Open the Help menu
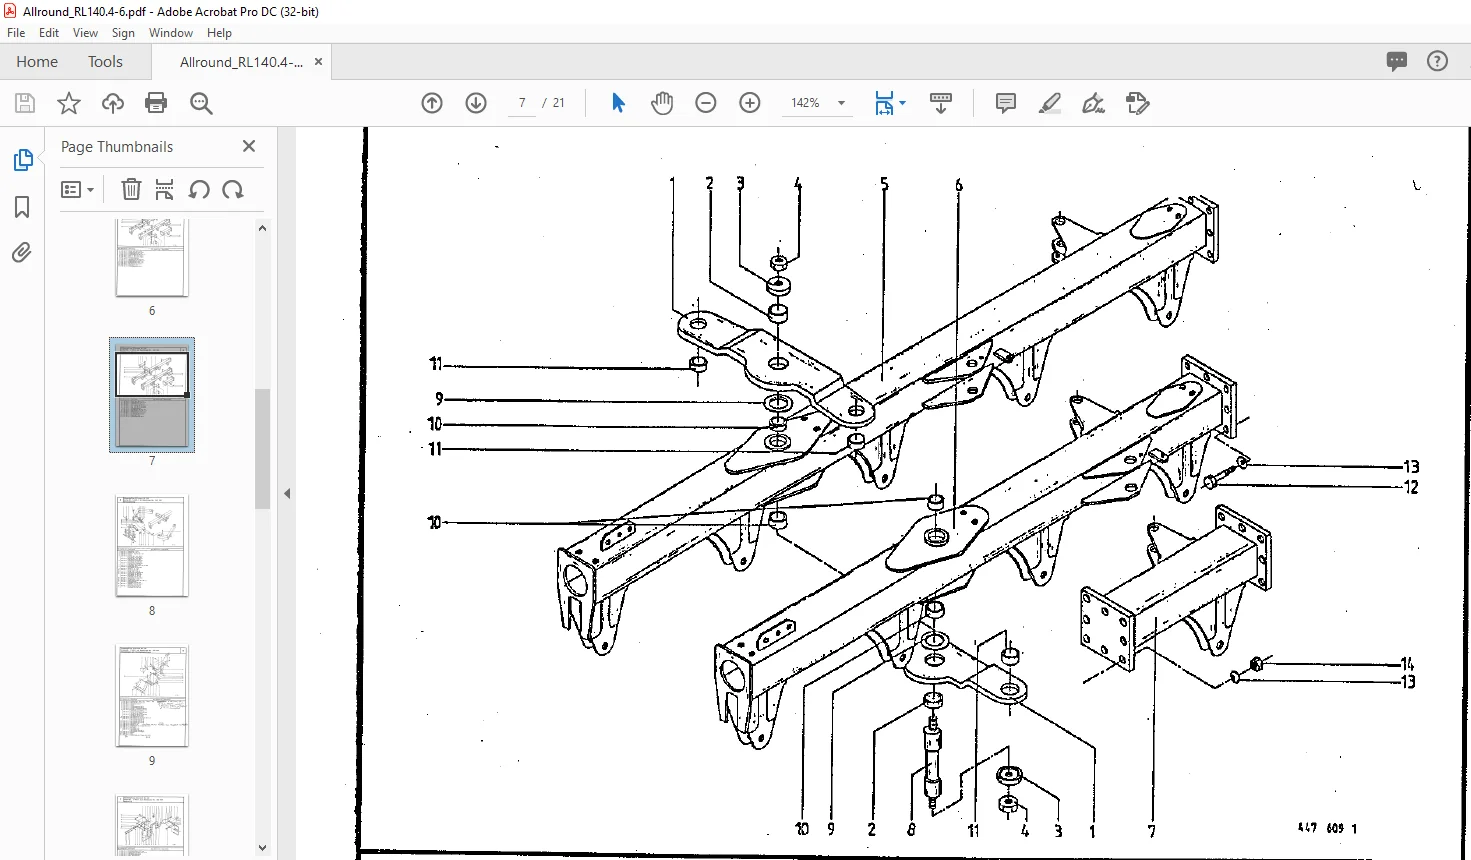 [x=219, y=33]
